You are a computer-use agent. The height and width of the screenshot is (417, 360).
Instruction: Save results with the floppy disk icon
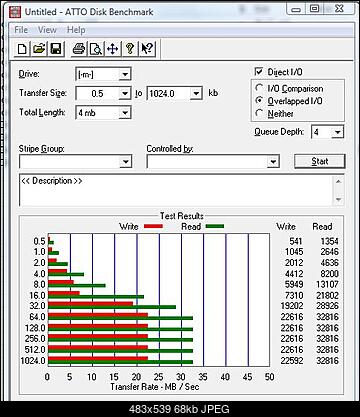point(56,49)
